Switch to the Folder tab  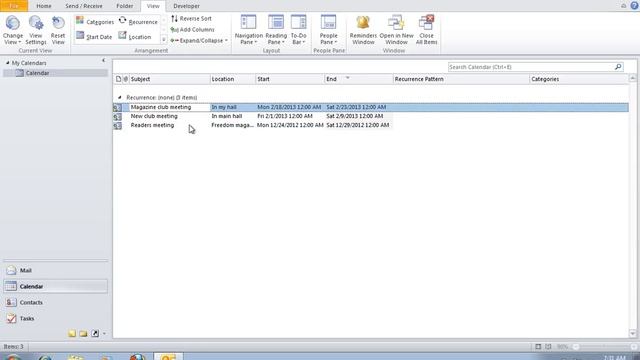(124, 6)
